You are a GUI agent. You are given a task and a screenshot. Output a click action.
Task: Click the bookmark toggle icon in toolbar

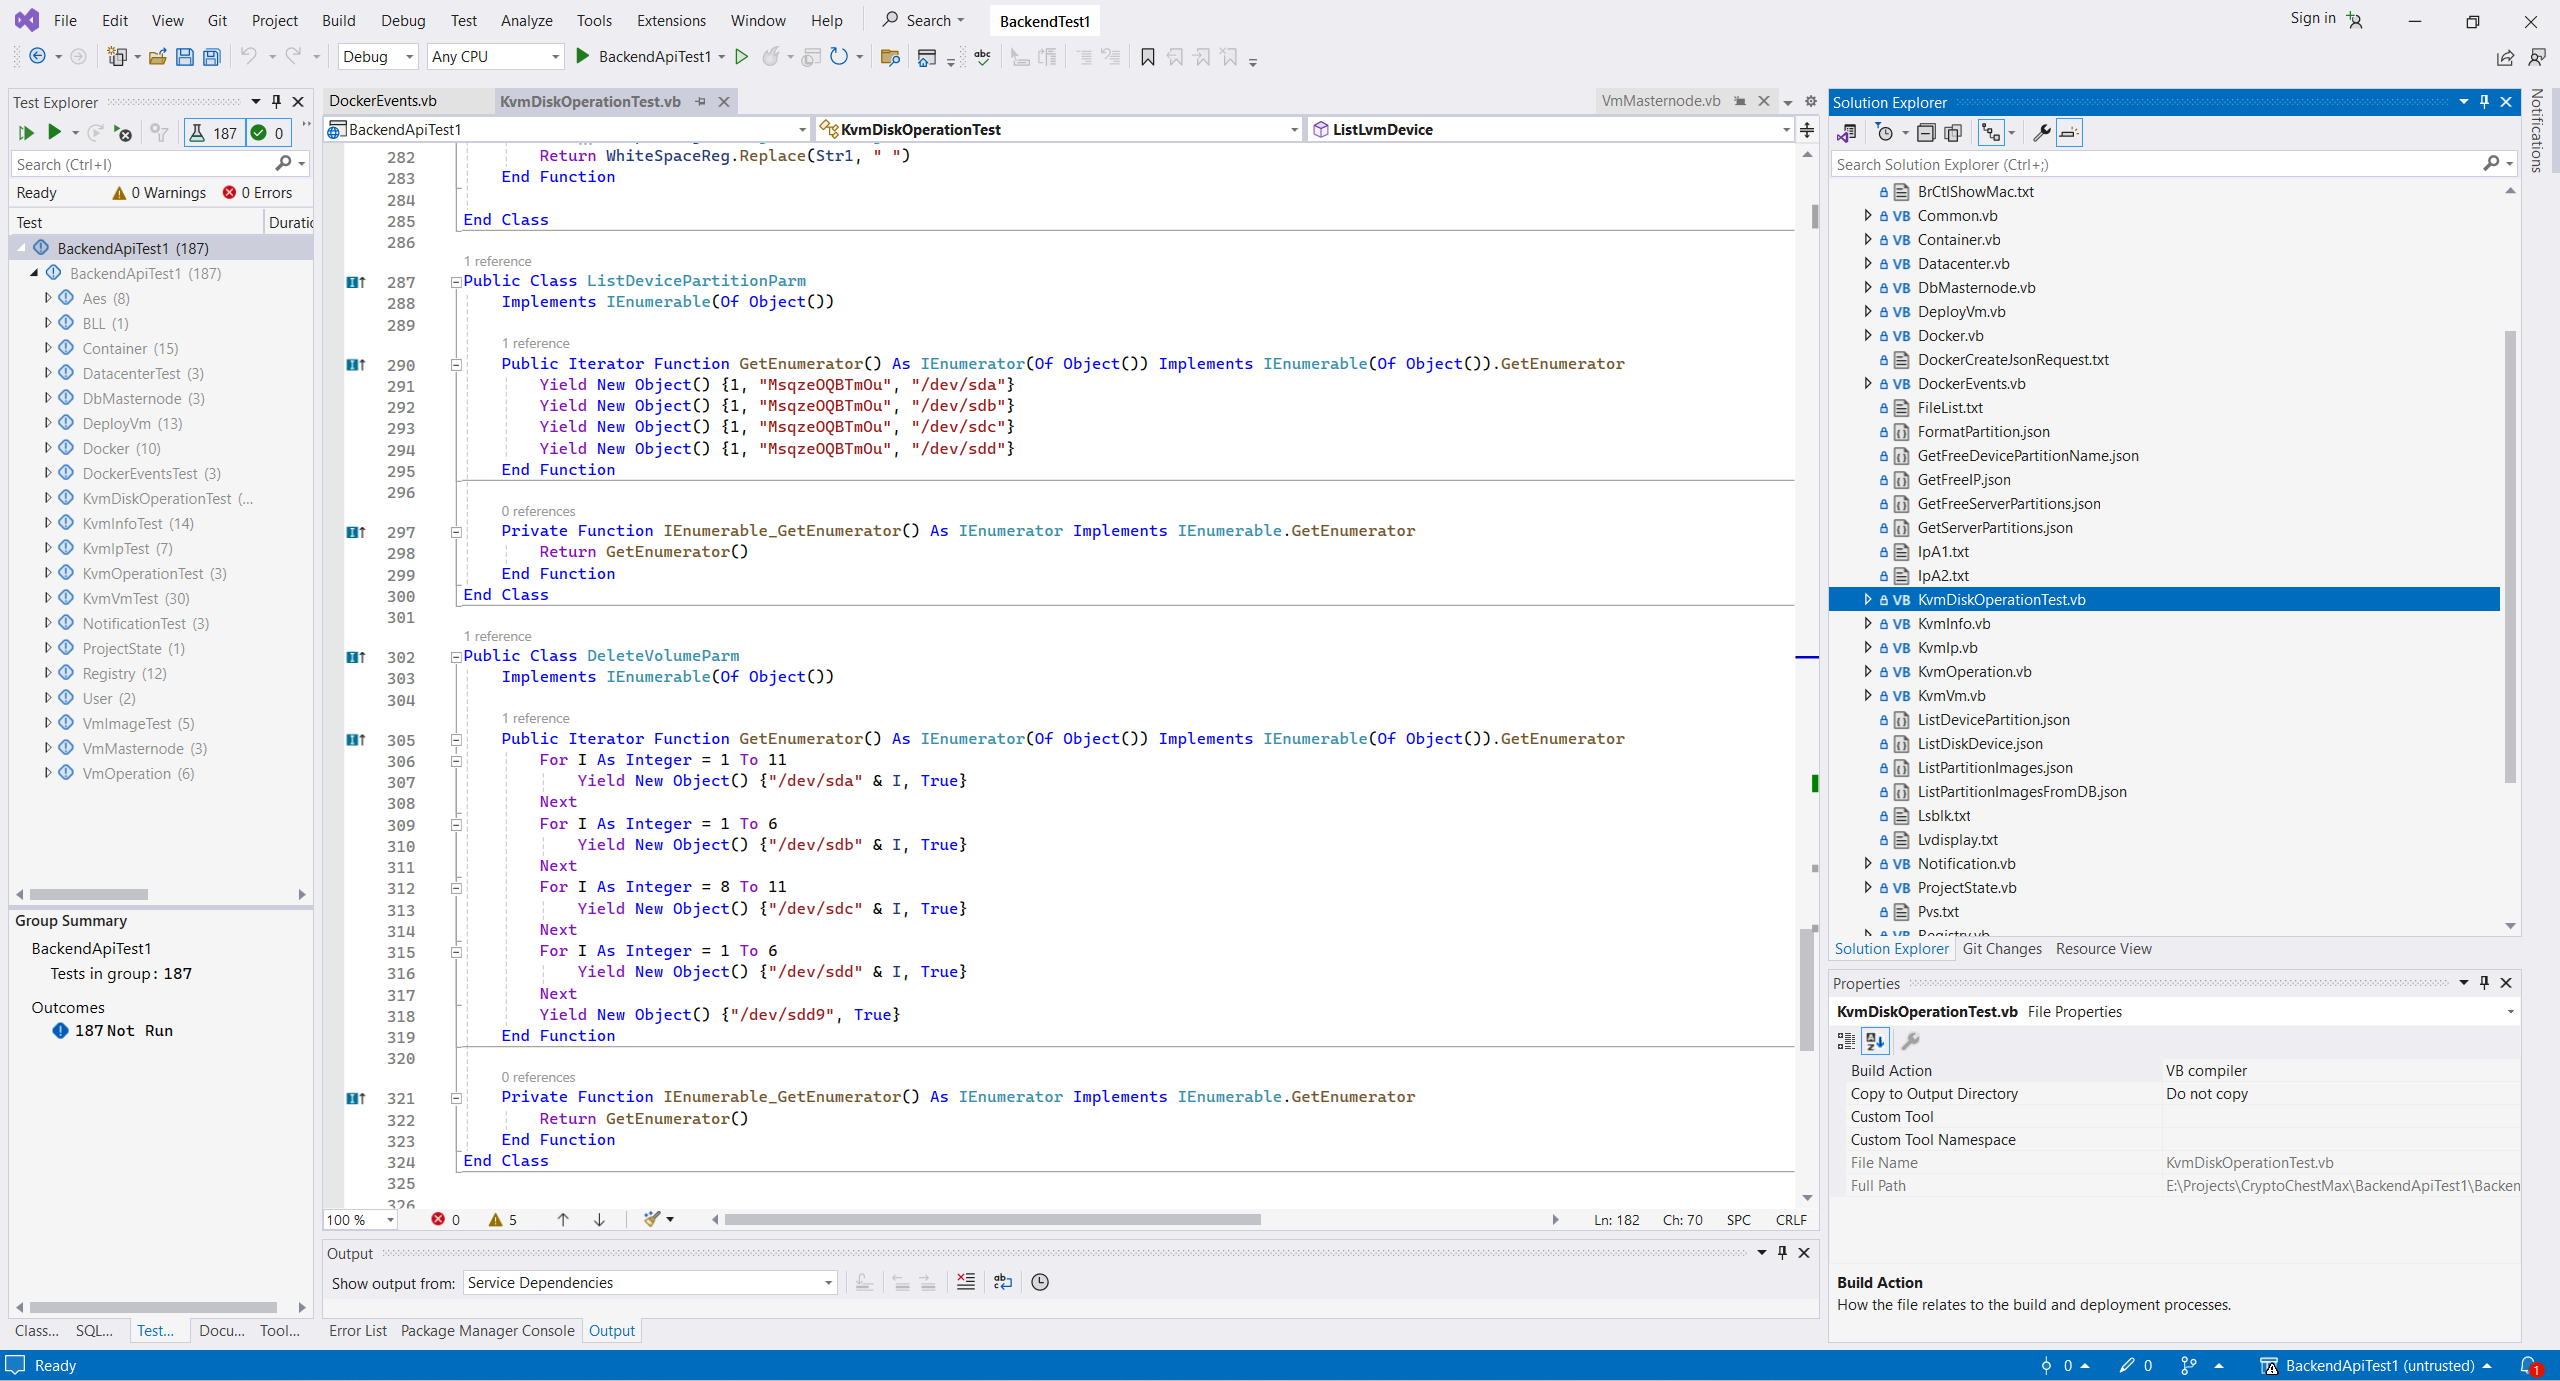pos(1147,57)
